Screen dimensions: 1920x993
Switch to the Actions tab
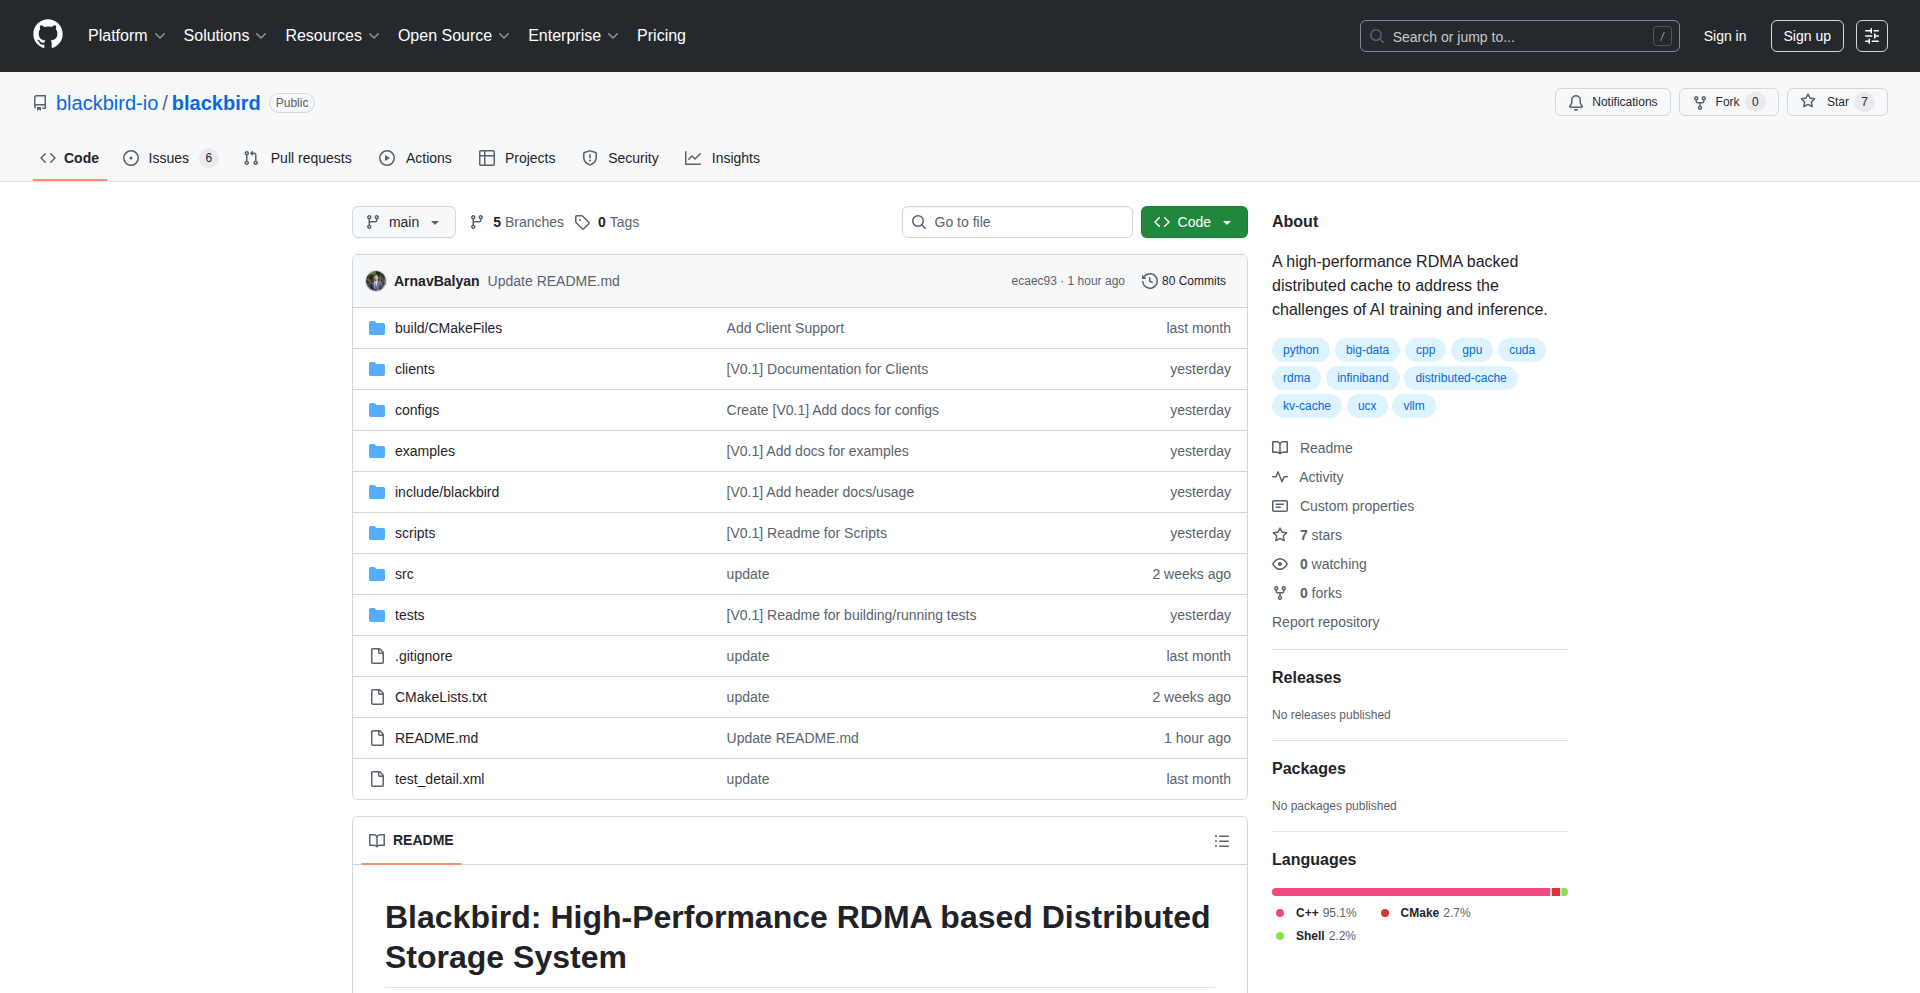pyautogui.click(x=415, y=158)
